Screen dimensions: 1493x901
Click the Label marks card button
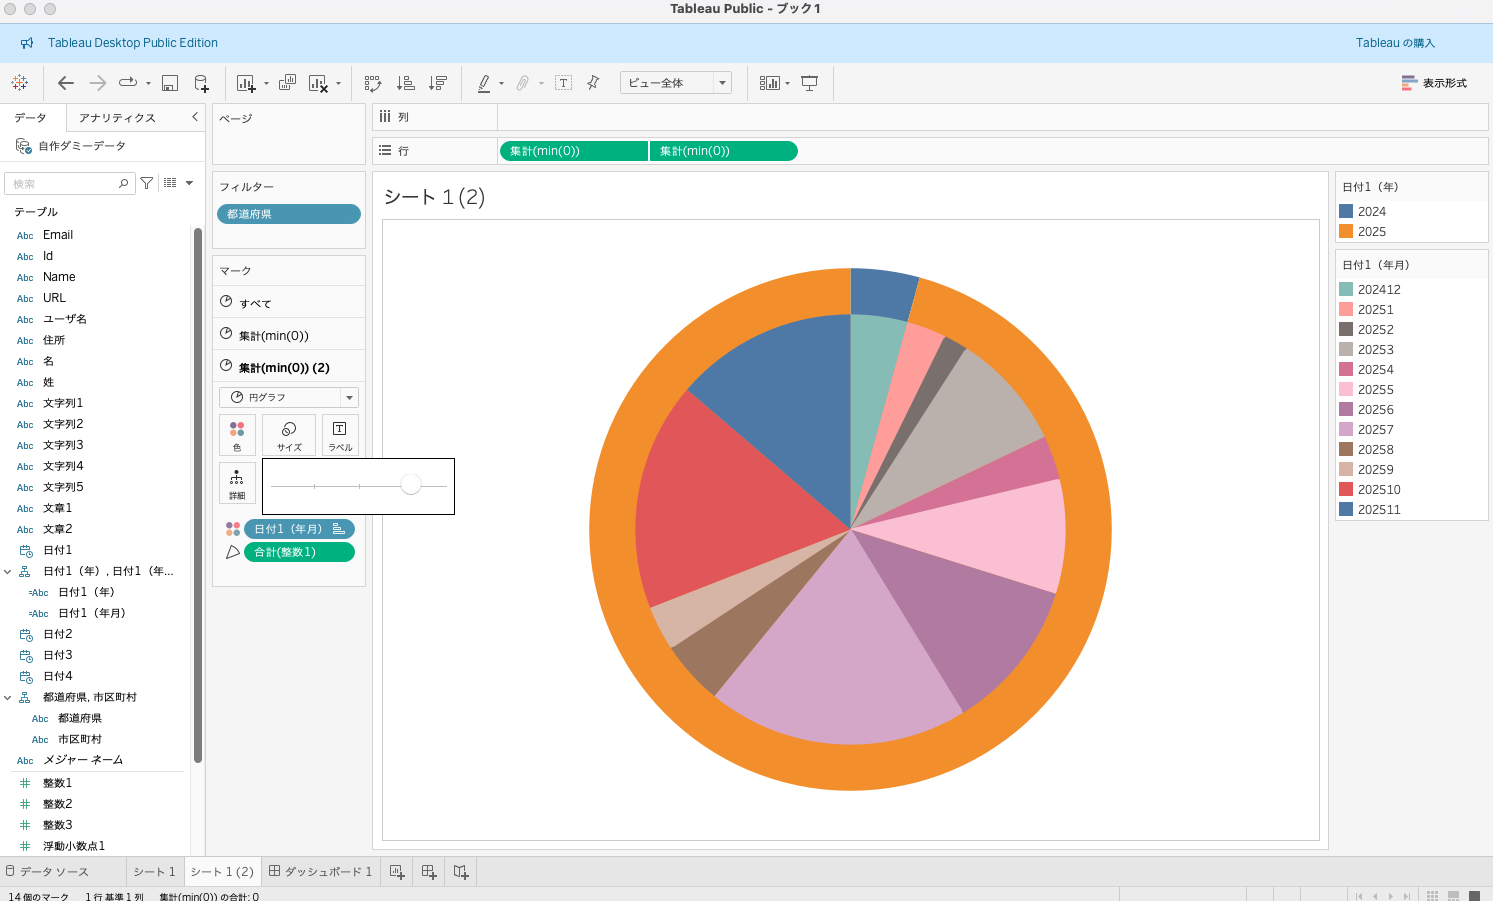(340, 435)
